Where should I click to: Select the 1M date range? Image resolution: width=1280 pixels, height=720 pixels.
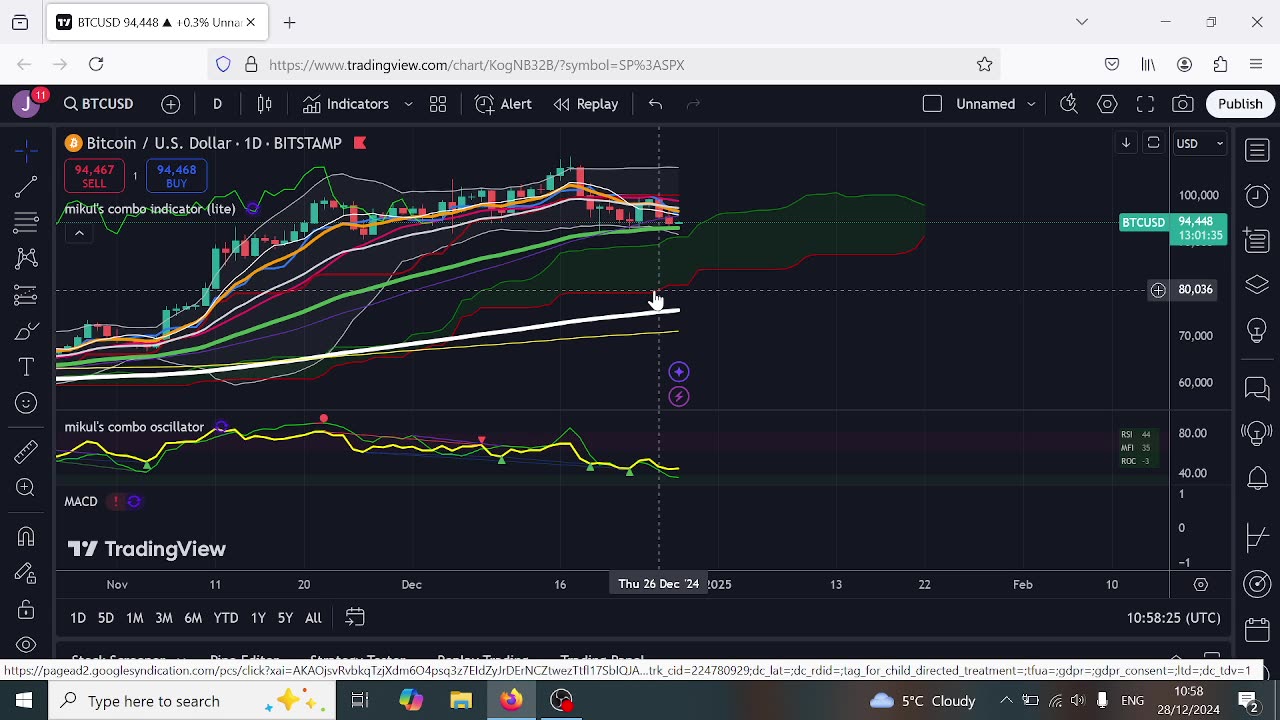click(x=135, y=618)
